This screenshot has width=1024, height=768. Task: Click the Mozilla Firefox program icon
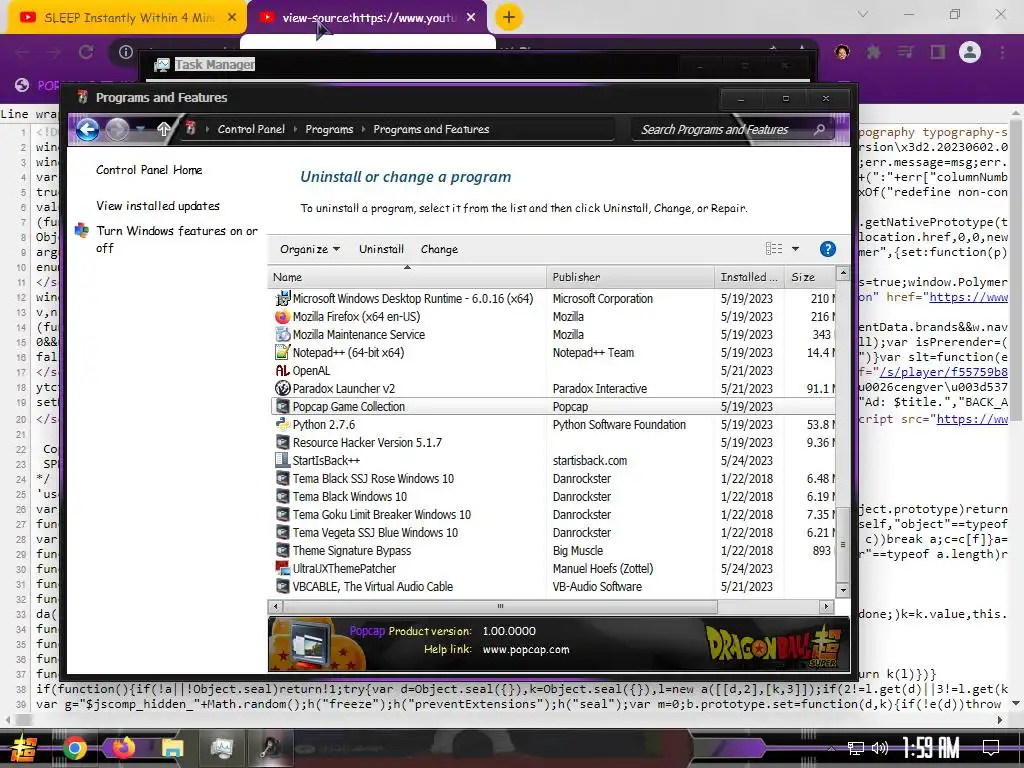click(x=282, y=317)
